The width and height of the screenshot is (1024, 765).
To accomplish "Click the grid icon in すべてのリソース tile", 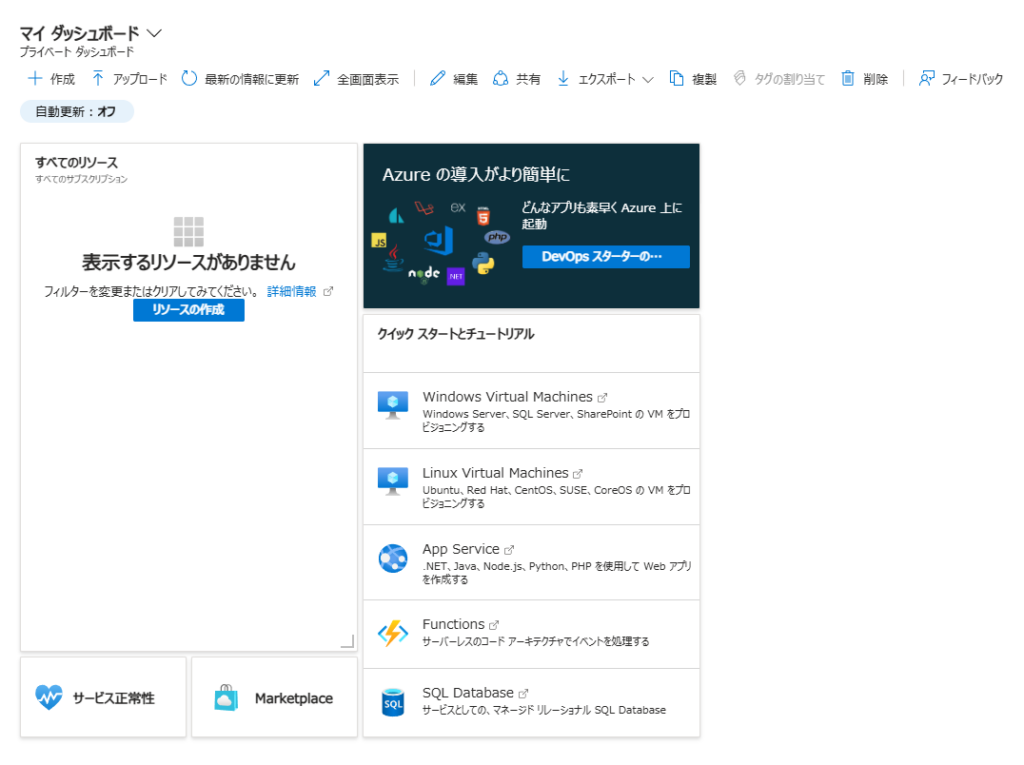I will [x=189, y=232].
